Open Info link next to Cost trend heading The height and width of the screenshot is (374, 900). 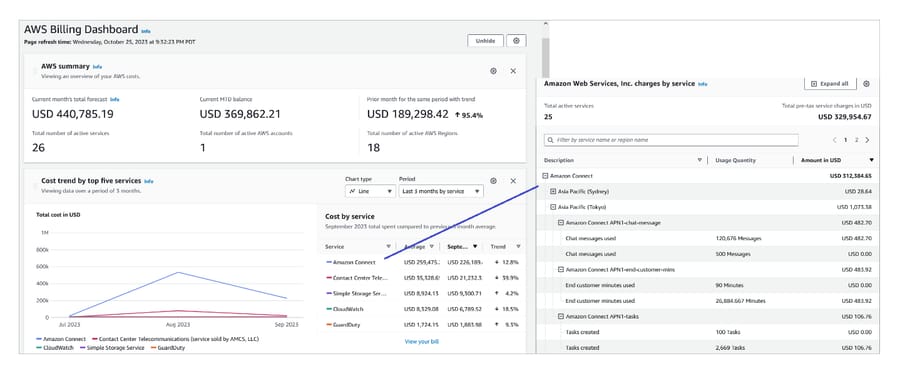tap(149, 181)
